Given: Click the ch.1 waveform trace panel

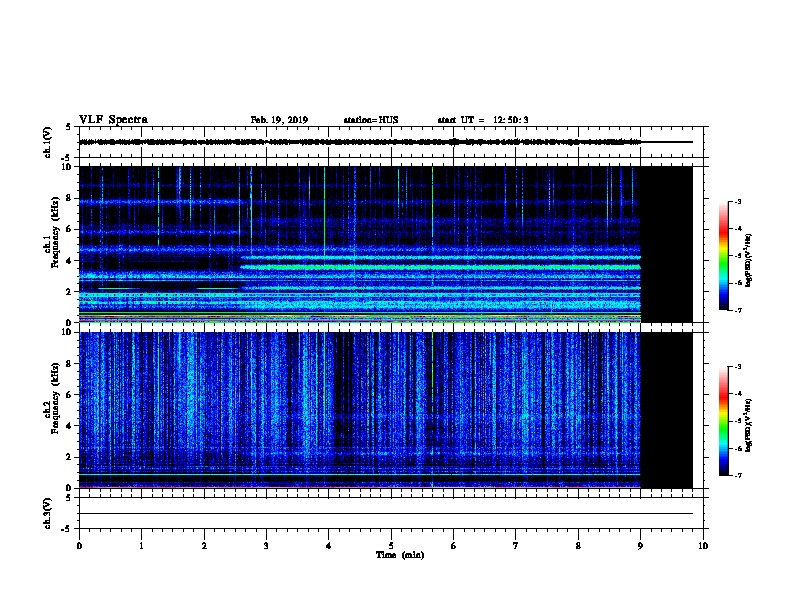Looking at the screenshot, I should (x=391, y=142).
